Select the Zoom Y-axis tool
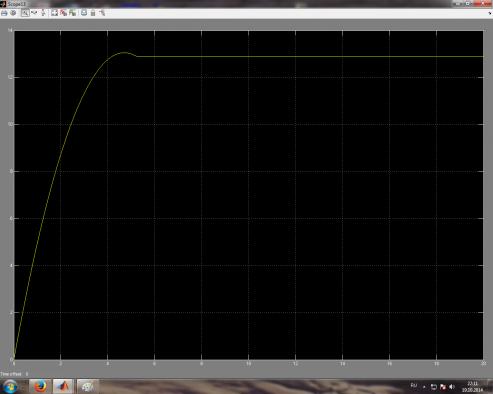Viewport: 493px width, 394px height. coord(44,13)
